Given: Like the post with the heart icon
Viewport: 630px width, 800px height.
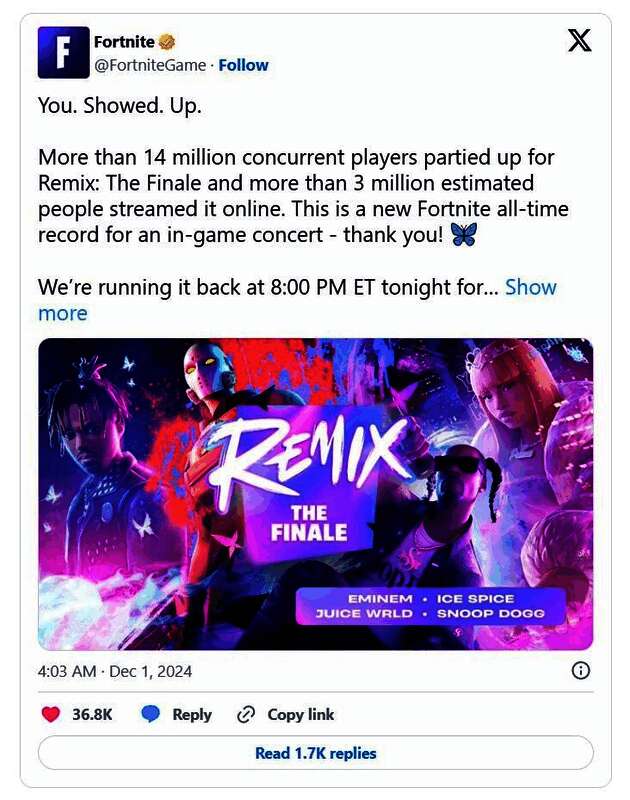Looking at the screenshot, I should (51, 714).
